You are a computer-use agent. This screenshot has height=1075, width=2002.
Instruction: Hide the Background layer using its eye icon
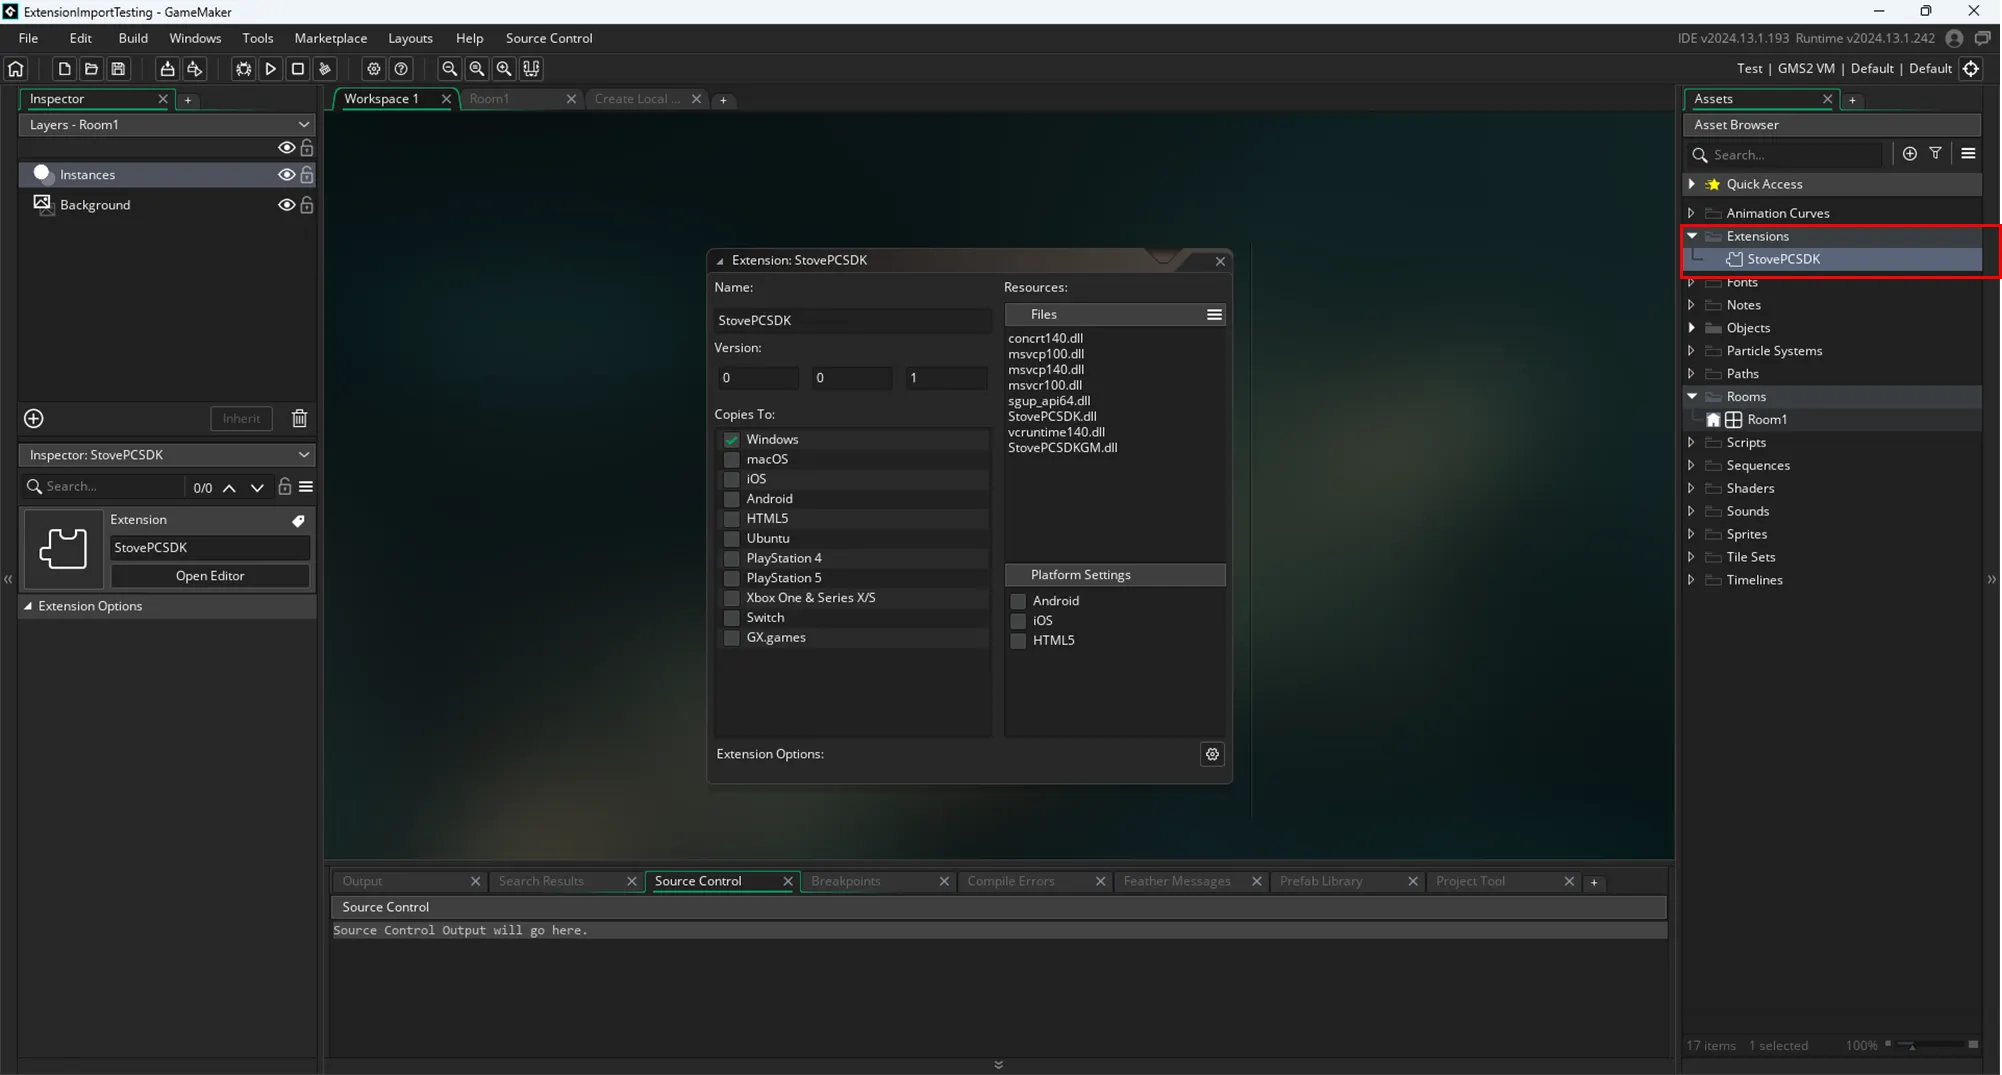pyautogui.click(x=286, y=205)
